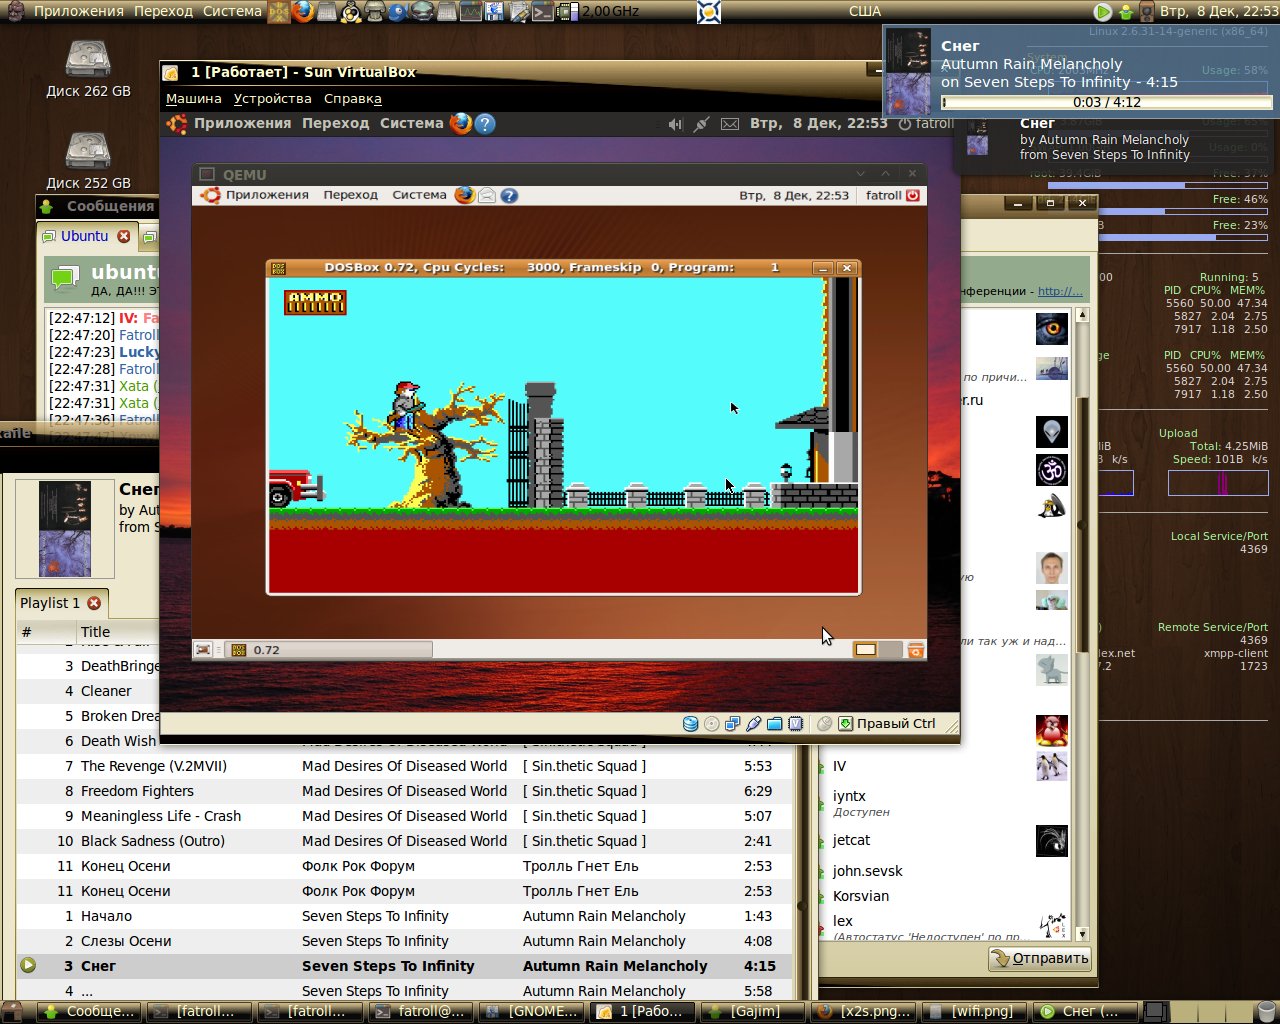Close Playlist 1 tab
Viewport: 1280px width, 1024px height.
click(94, 603)
